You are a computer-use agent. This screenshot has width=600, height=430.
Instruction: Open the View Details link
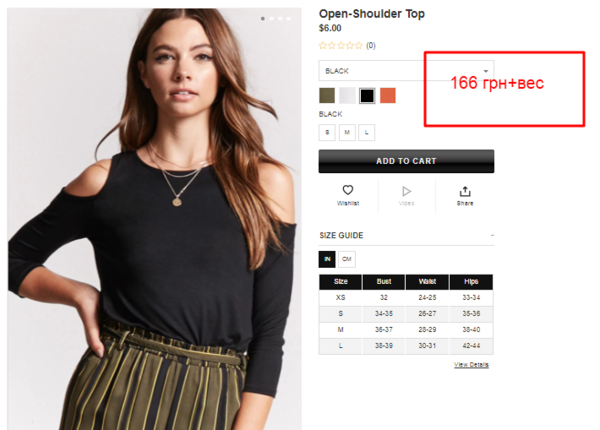471,365
